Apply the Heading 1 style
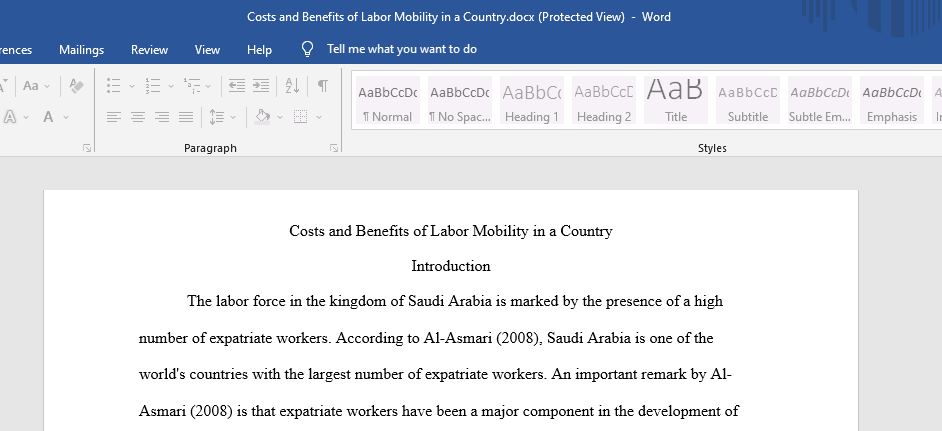The width and height of the screenshot is (942, 431). pyautogui.click(x=532, y=100)
